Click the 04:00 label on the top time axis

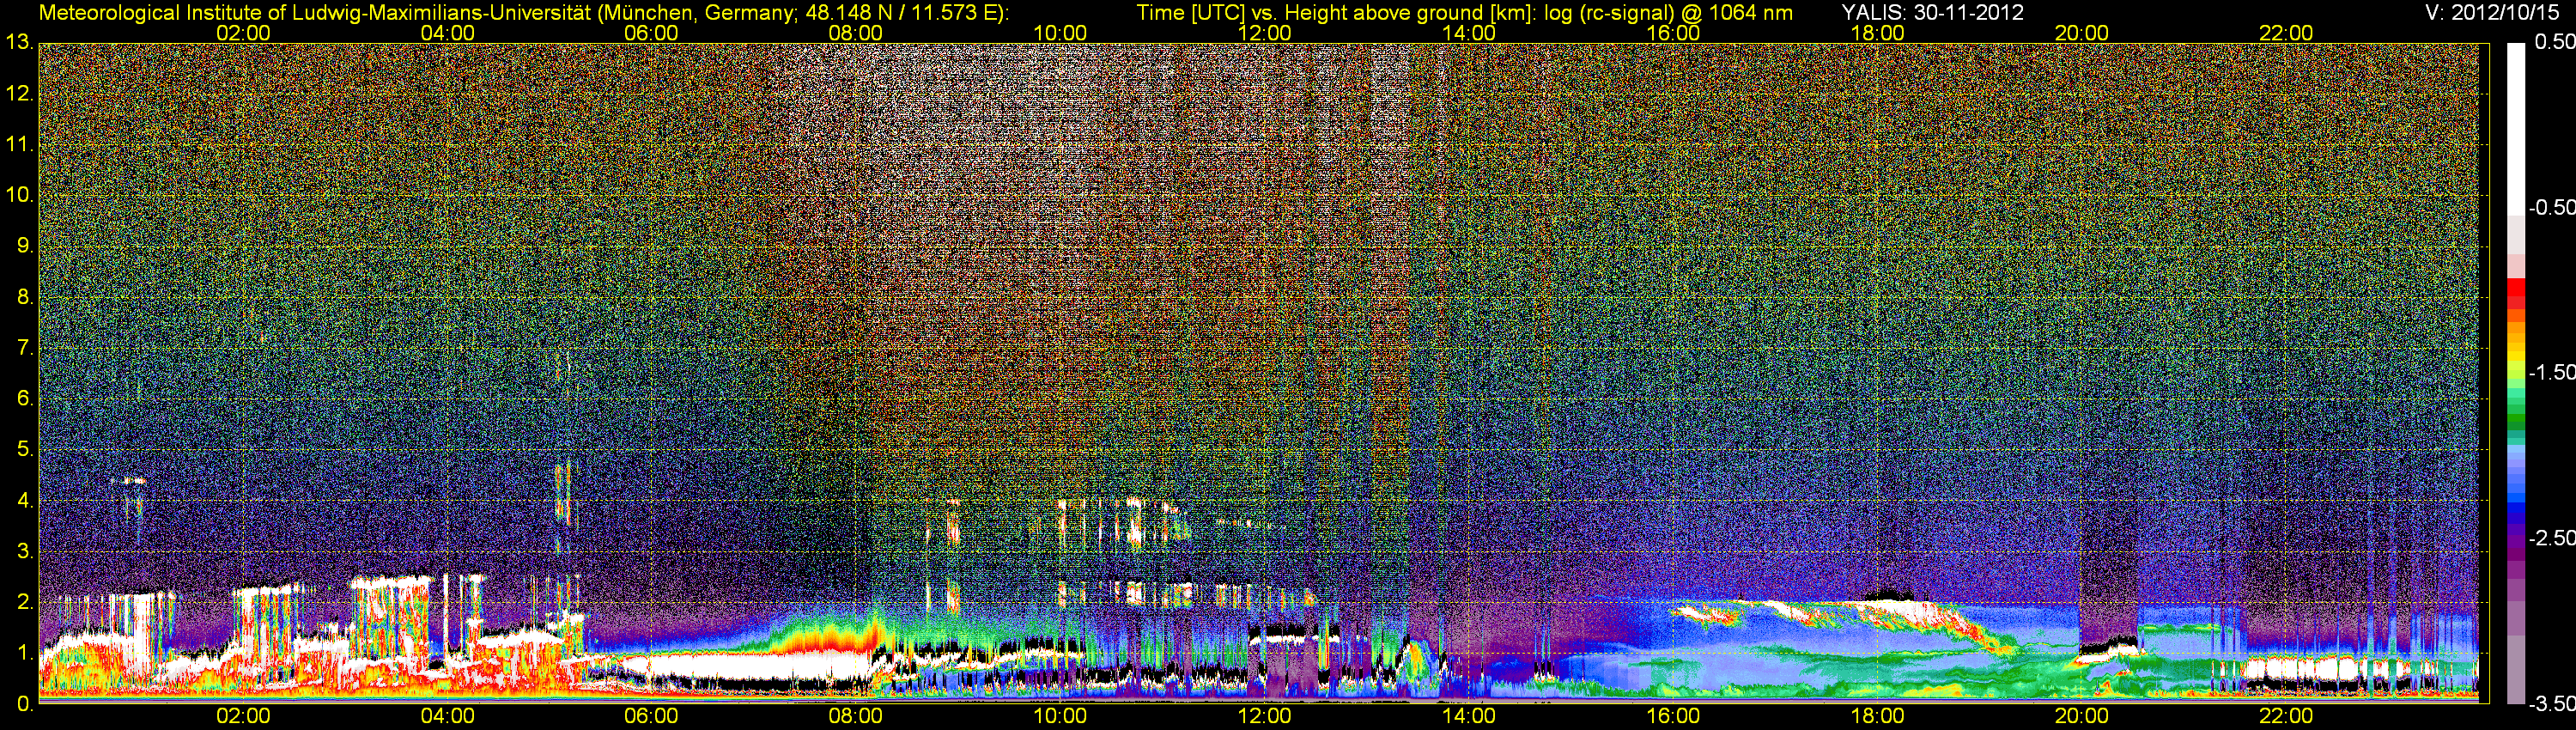tap(447, 33)
